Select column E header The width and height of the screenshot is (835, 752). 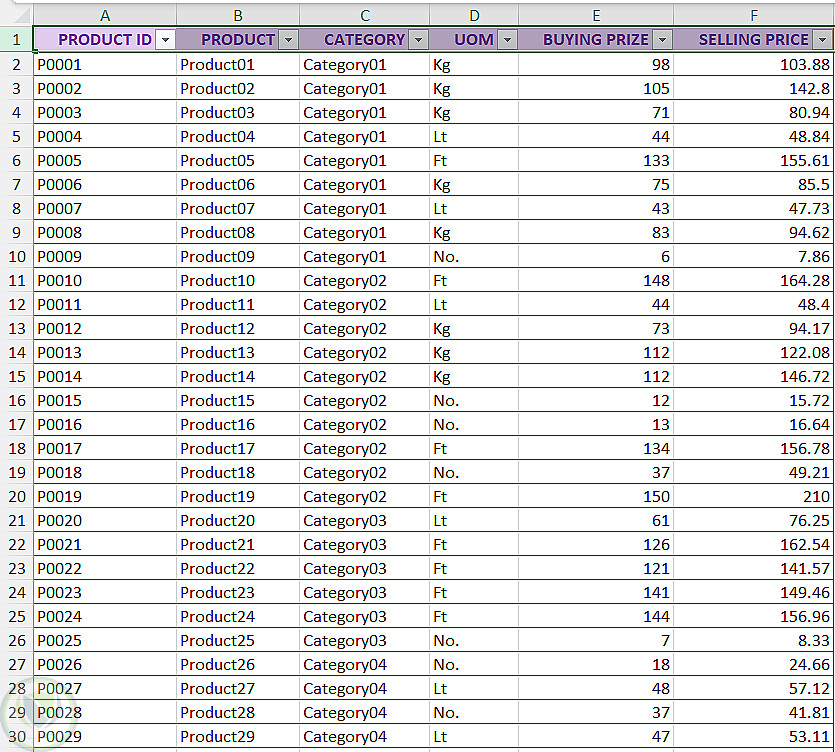coord(596,15)
